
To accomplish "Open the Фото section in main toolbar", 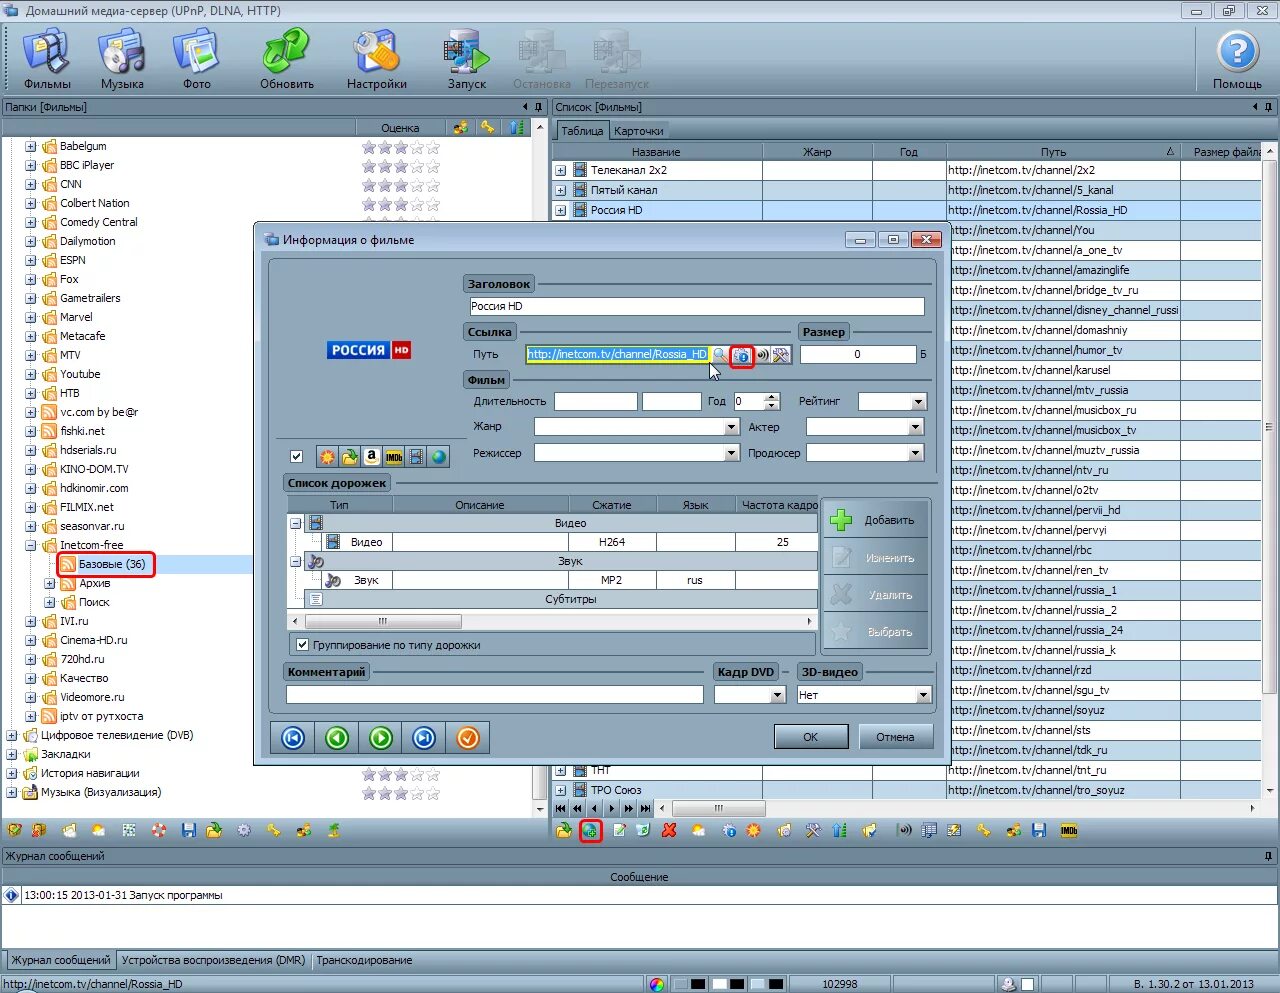I will 196,60.
